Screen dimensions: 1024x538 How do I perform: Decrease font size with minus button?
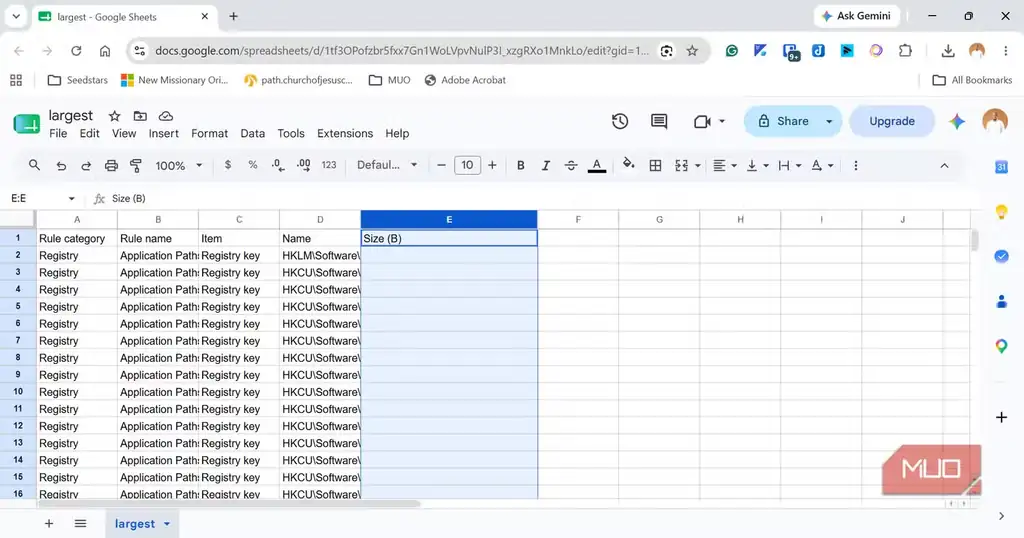(x=441, y=166)
